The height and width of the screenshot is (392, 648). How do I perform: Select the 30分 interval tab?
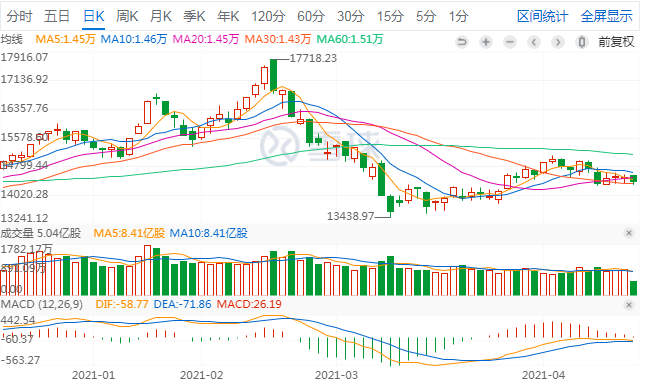click(x=350, y=16)
